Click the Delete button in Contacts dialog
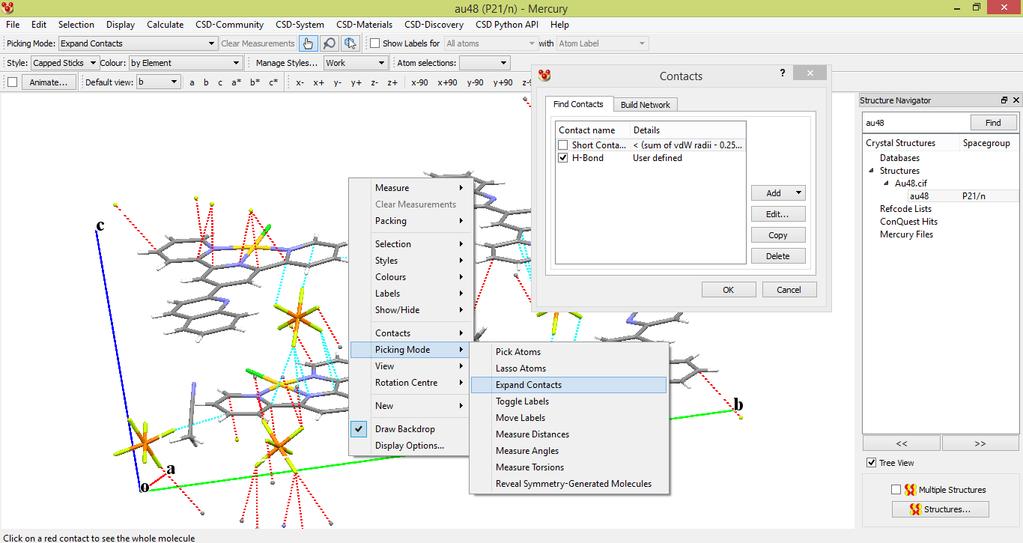 tap(778, 256)
